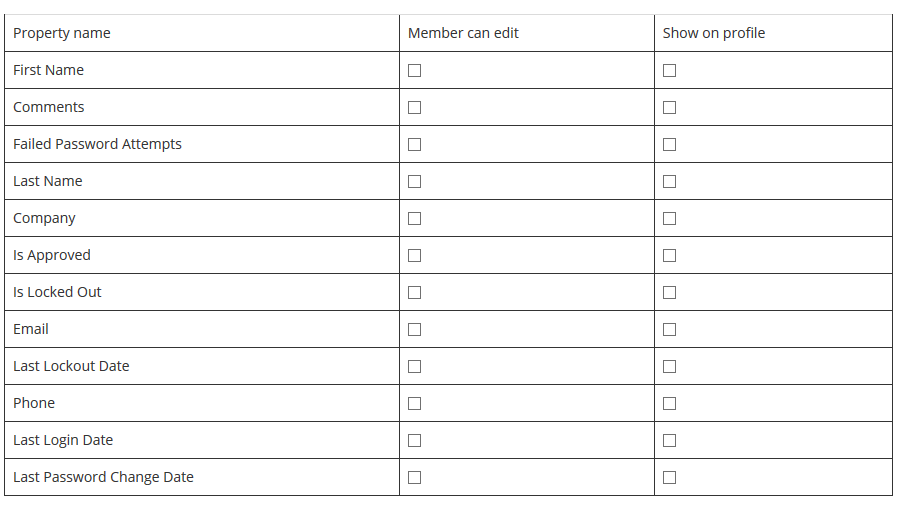This screenshot has height=512, width=906.
Task: Tick Show on profile for Email
Action: coord(669,329)
